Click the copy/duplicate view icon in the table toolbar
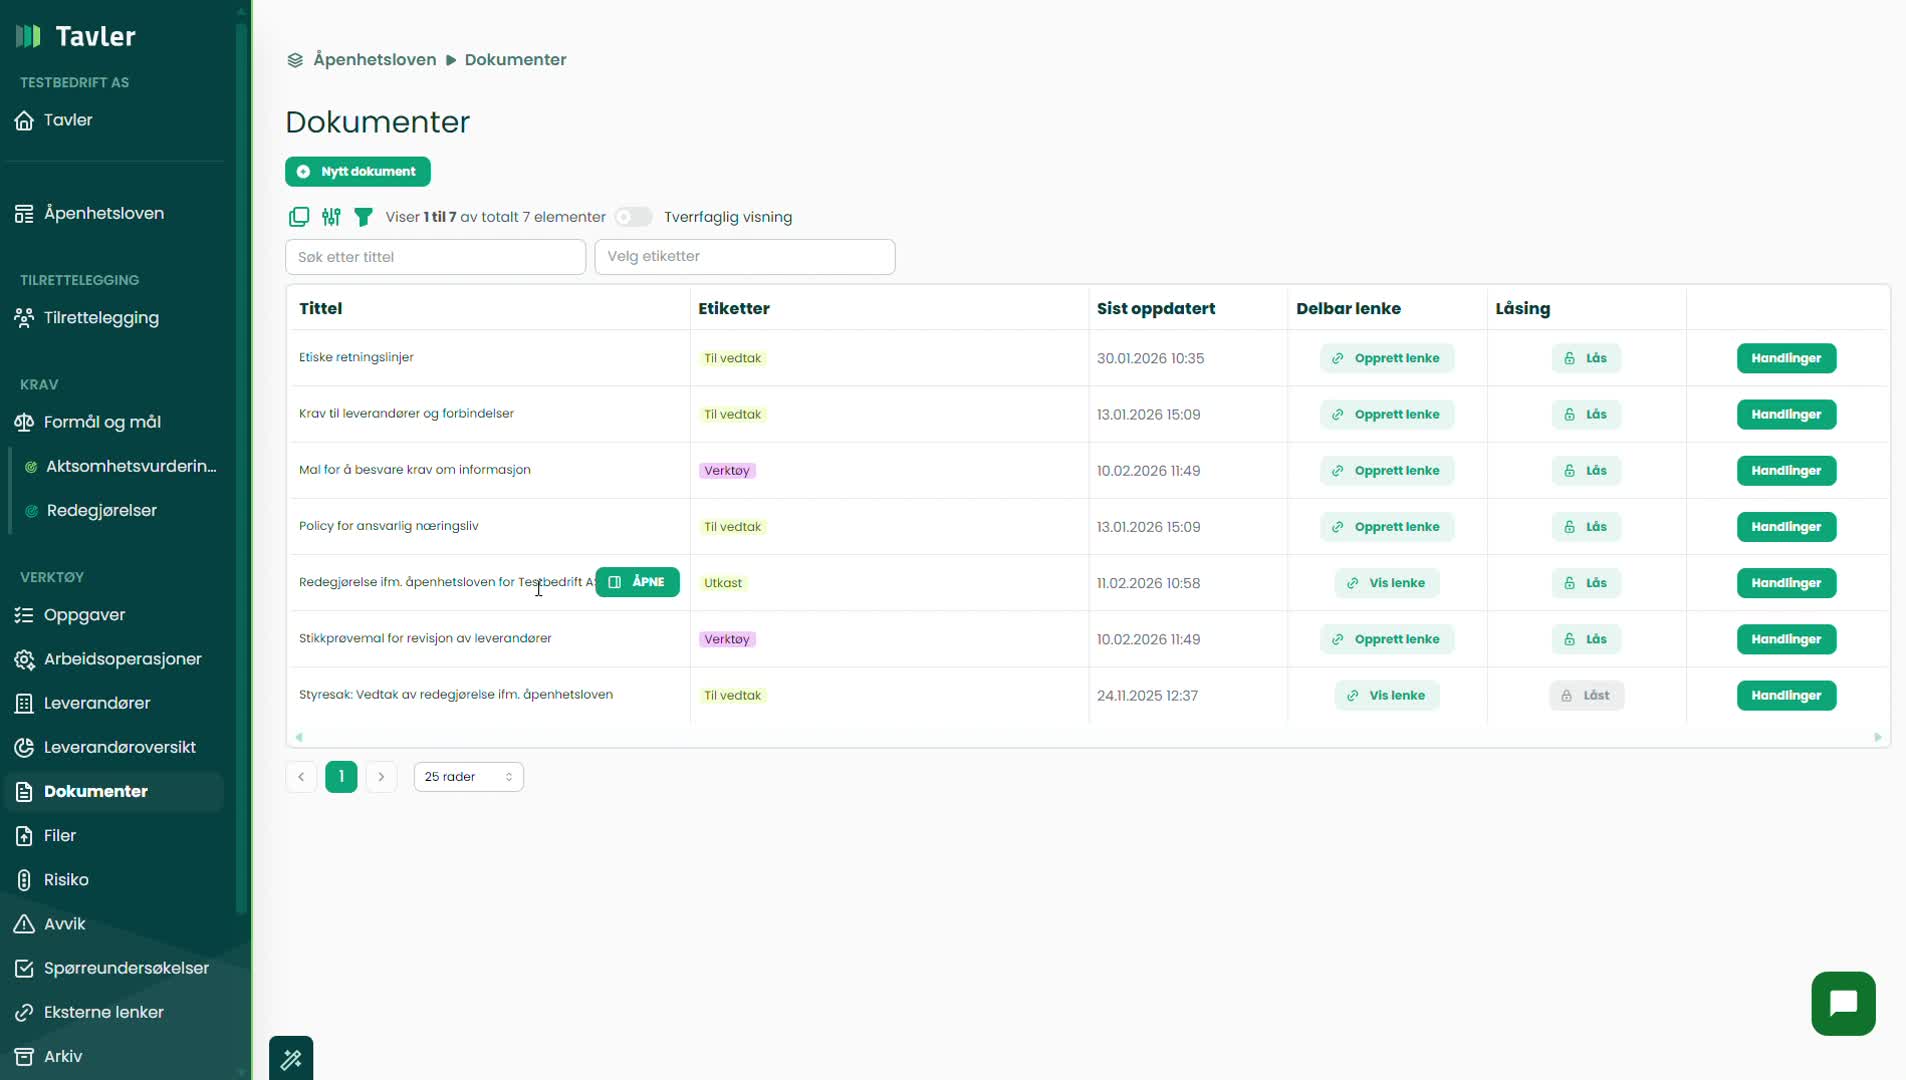This screenshot has width=1906, height=1080. coord(298,217)
